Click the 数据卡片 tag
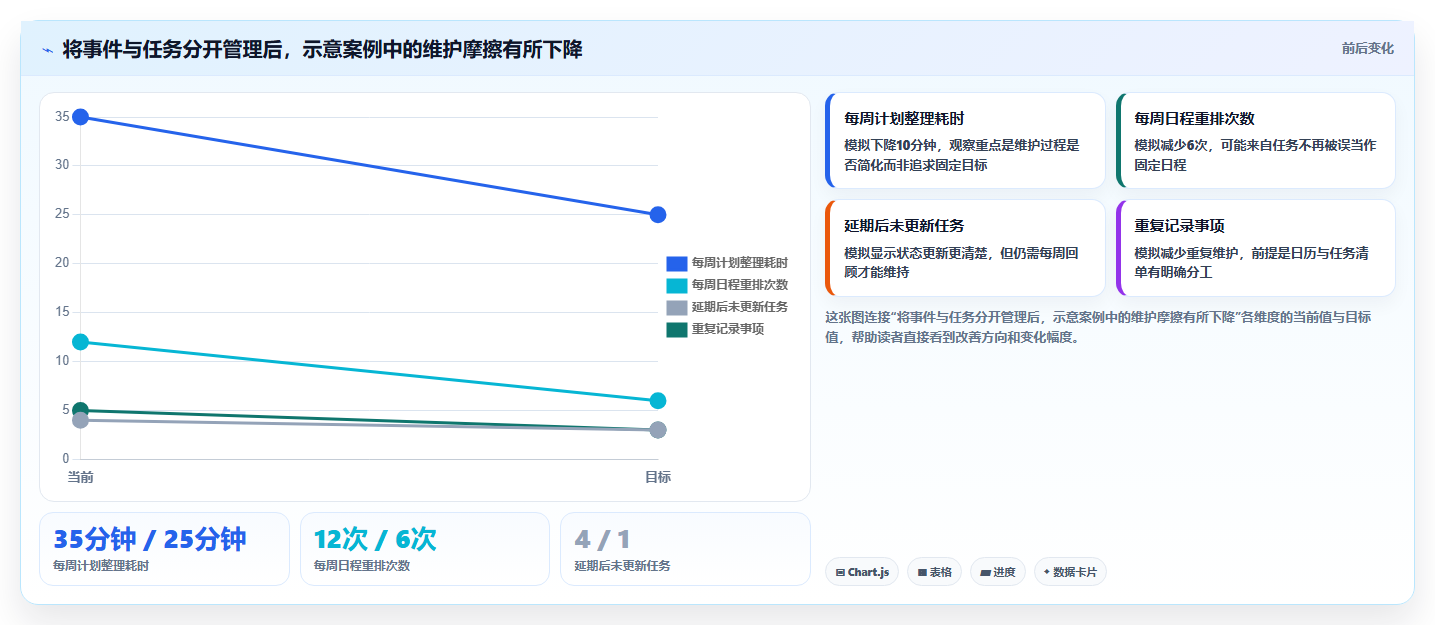The height and width of the screenshot is (625, 1435). (x=1070, y=572)
